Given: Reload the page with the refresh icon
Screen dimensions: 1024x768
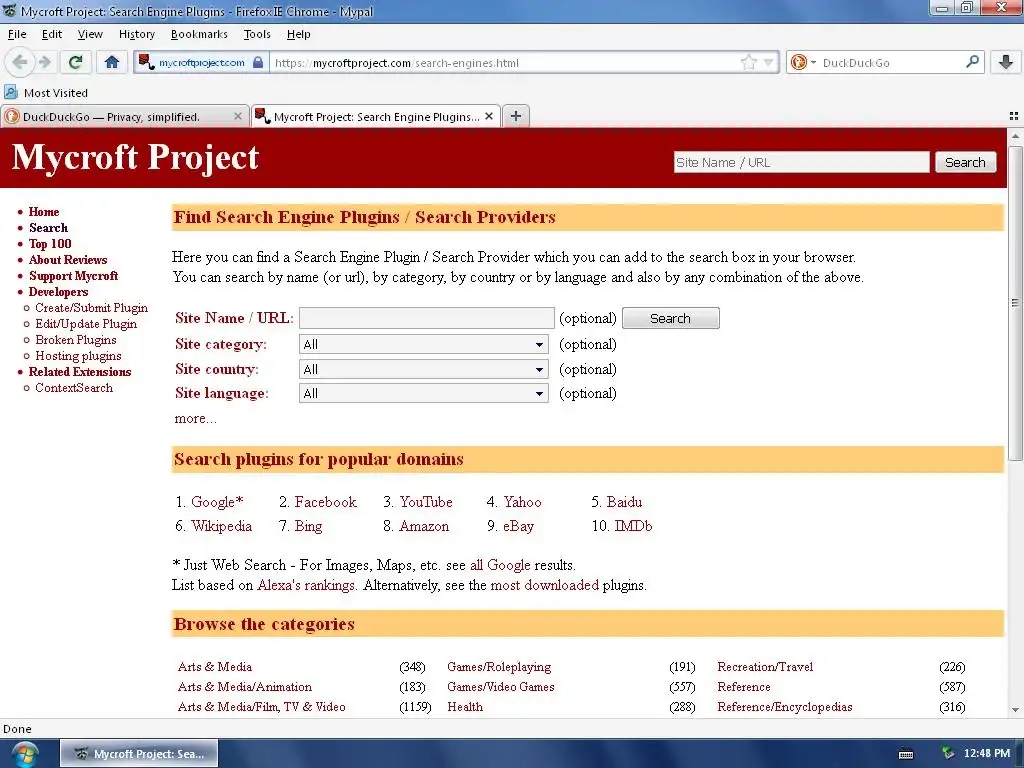Looking at the screenshot, I should tap(75, 63).
